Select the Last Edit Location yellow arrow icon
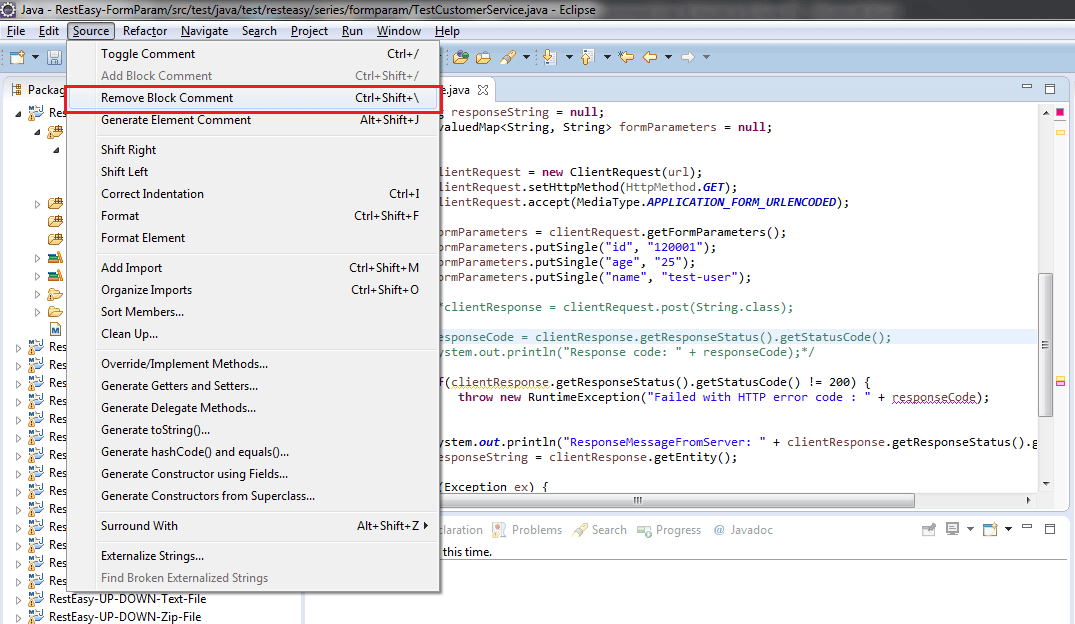The height and width of the screenshot is (624, 1075). (x=625, y=57)
